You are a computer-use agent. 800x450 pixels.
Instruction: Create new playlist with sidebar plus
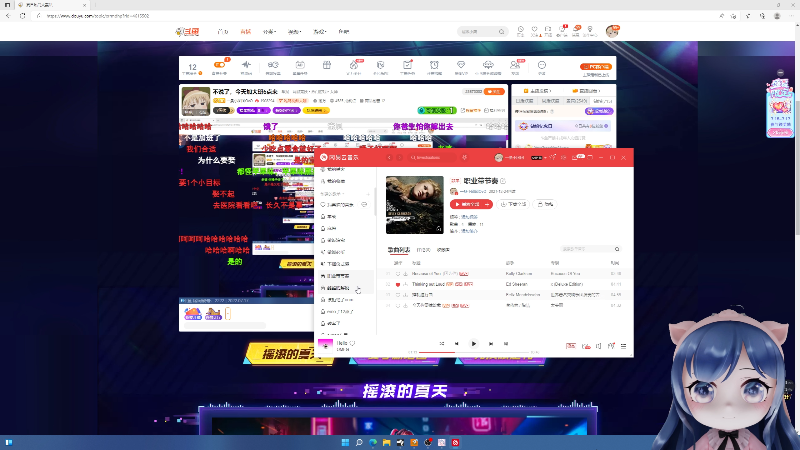pyautogui.click(x=368, y=194)
